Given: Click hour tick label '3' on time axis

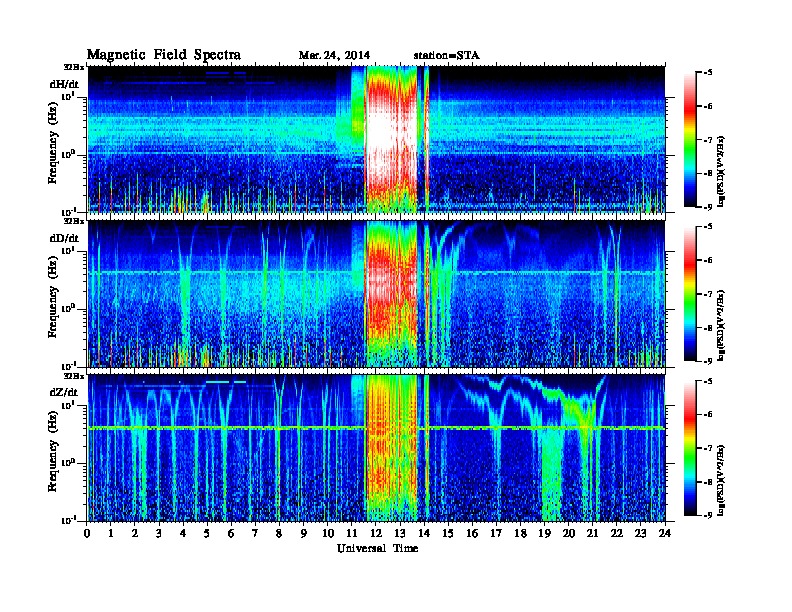Looking at the screenshot, I should point(159,533).
